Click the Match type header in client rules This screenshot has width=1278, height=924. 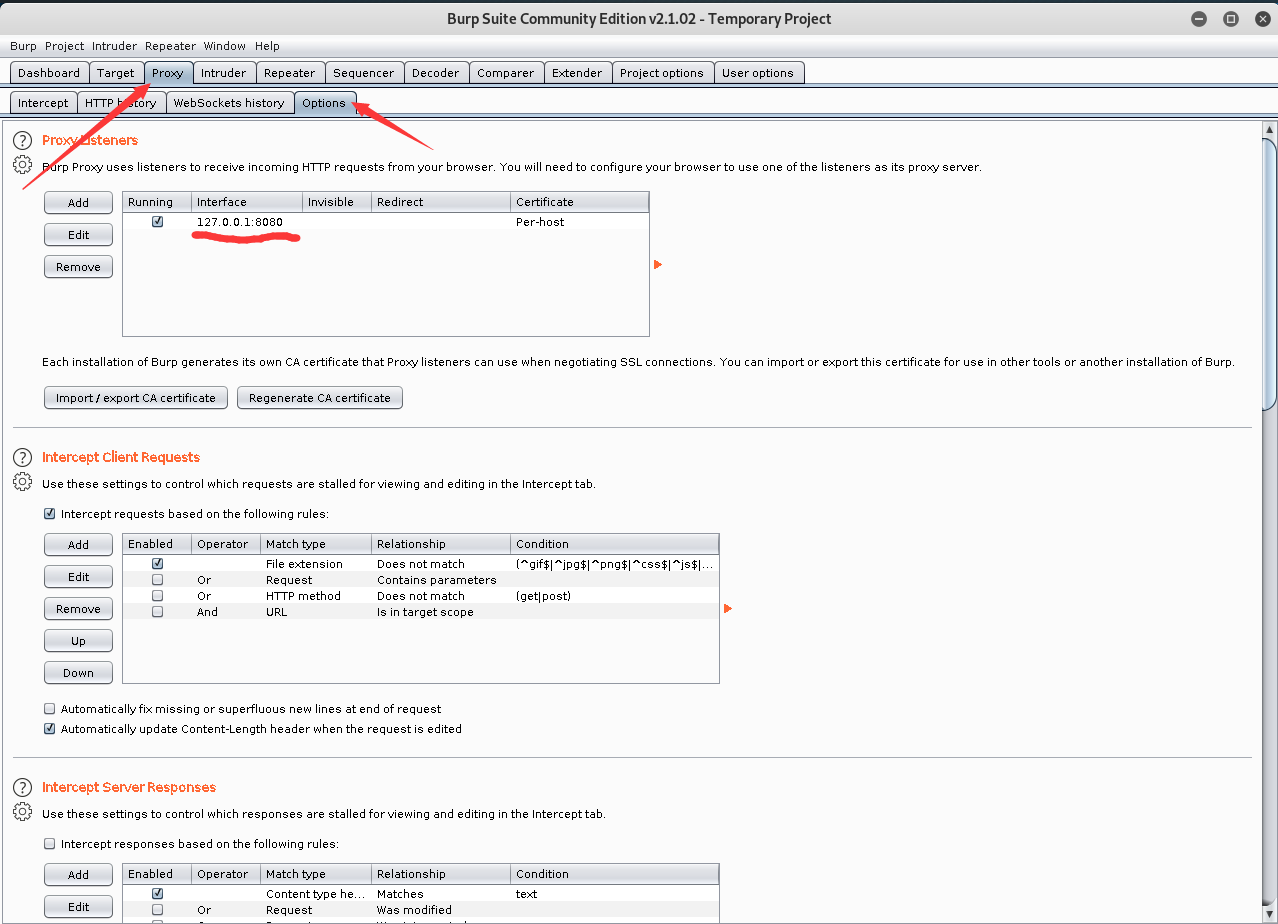pyautogui.click(x=316, y=544)
